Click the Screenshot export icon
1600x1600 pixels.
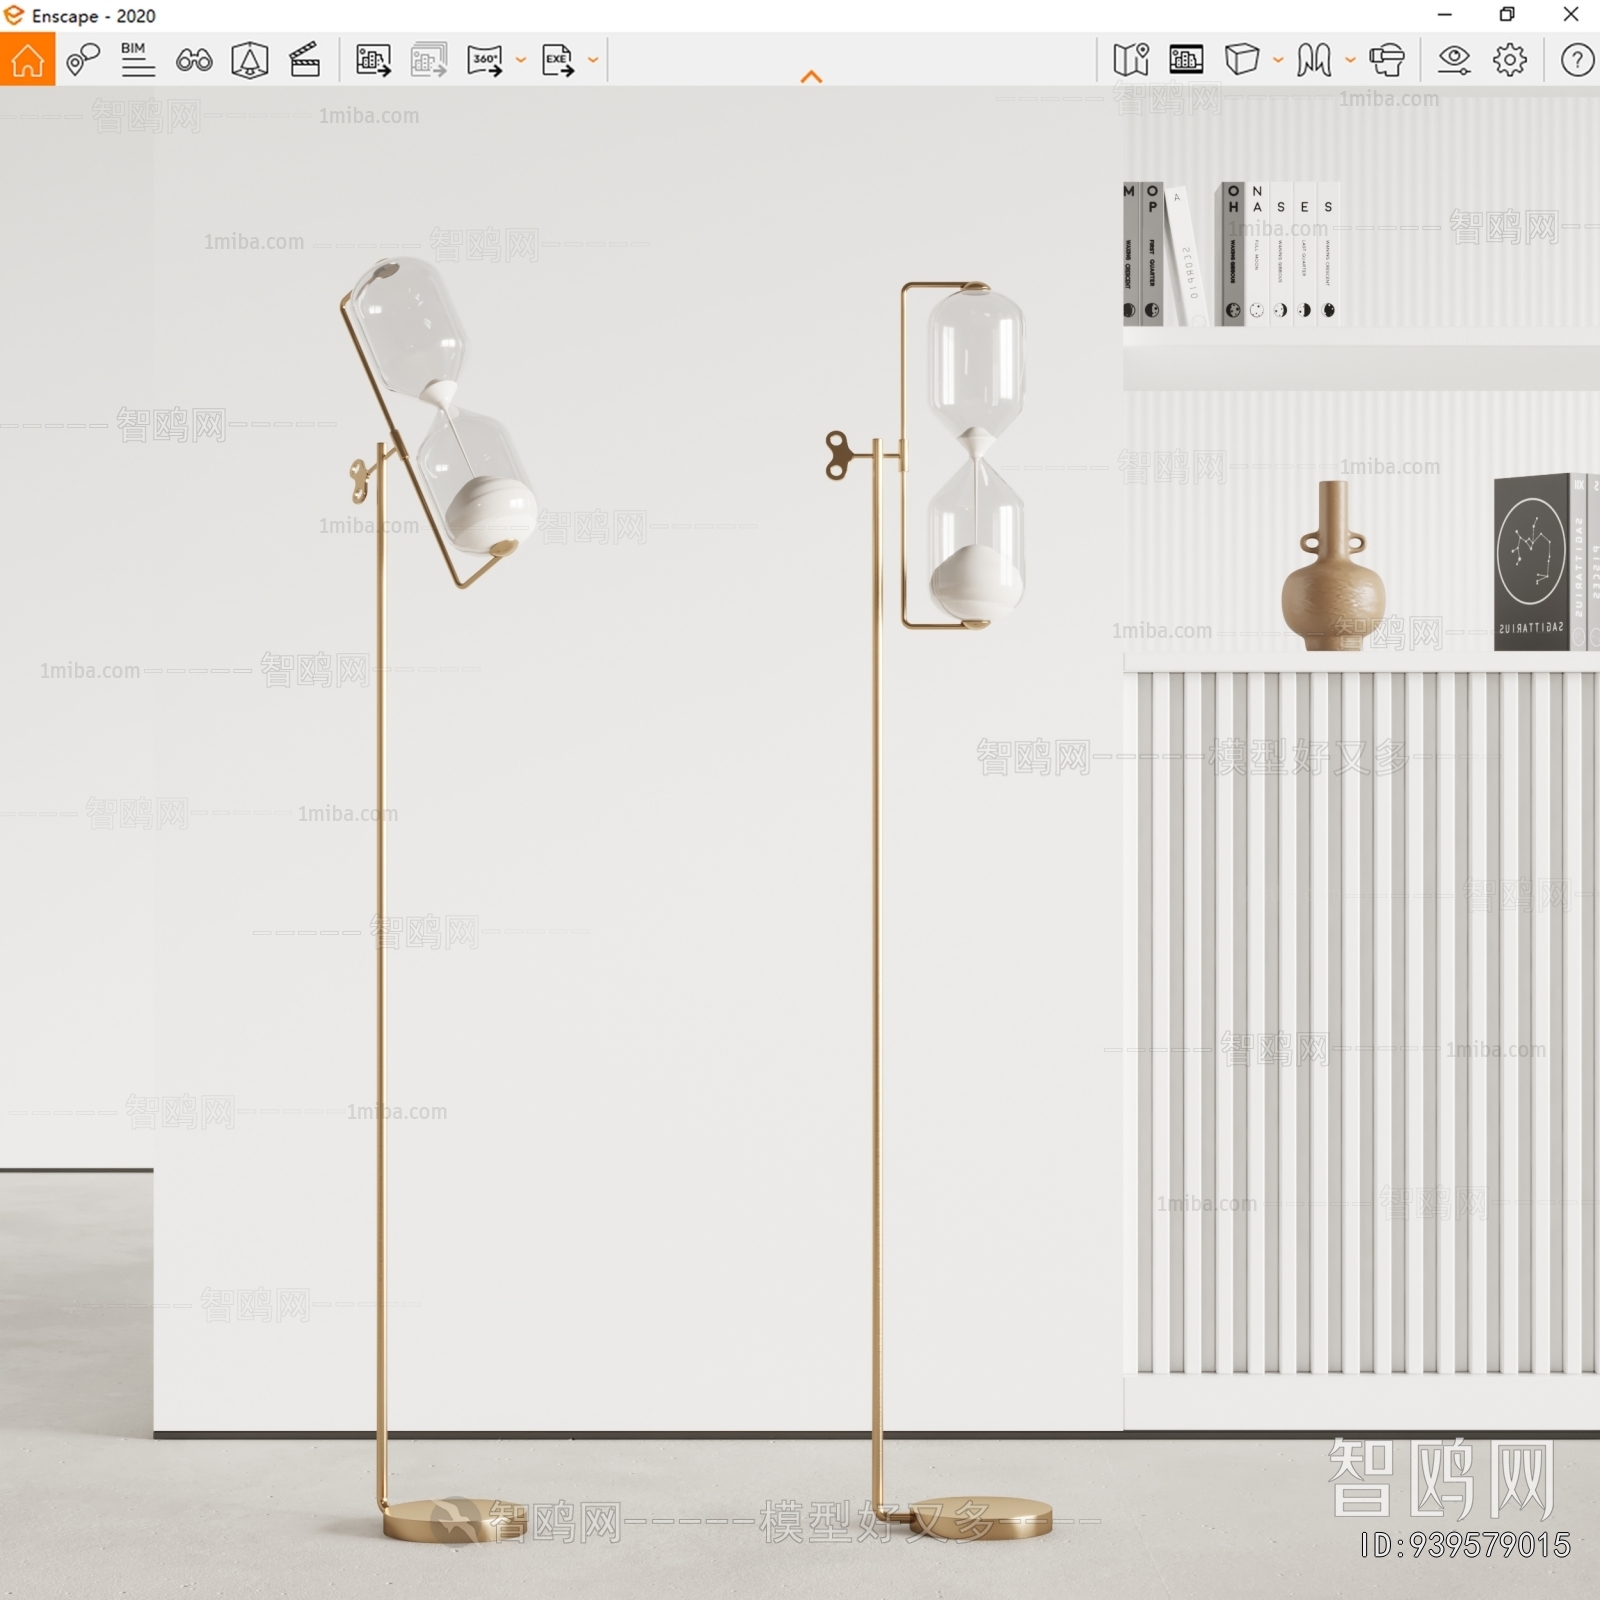tap(373, 60)
